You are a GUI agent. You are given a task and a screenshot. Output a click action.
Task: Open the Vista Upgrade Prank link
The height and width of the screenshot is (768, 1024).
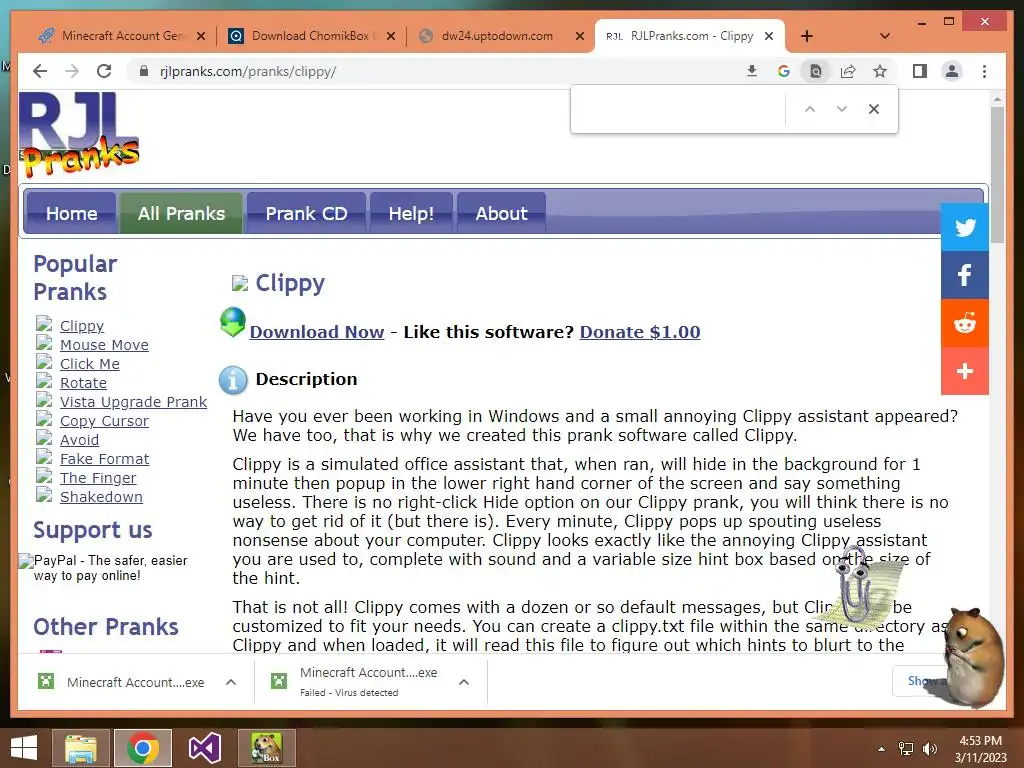pyautogui.click(x=133, y=402)
